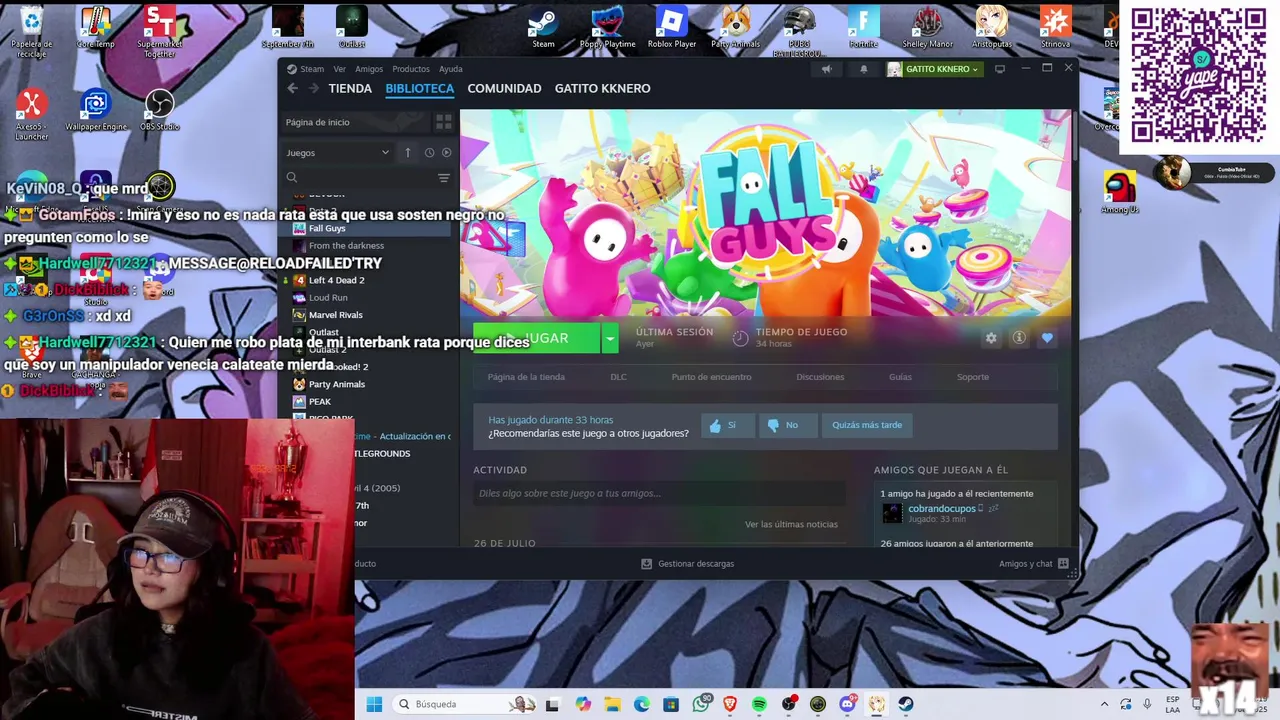Screen dimensions: 1280x720
Task: Open Poppy Playtime desktop icon
Action: (607, 27)
